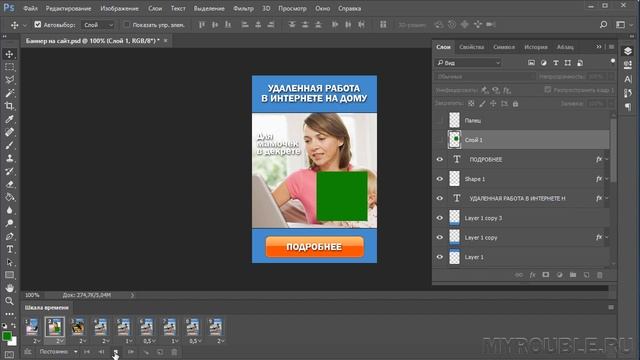Select the Dodge tool
Screen dimensions: 640x360
pos(9,223)
